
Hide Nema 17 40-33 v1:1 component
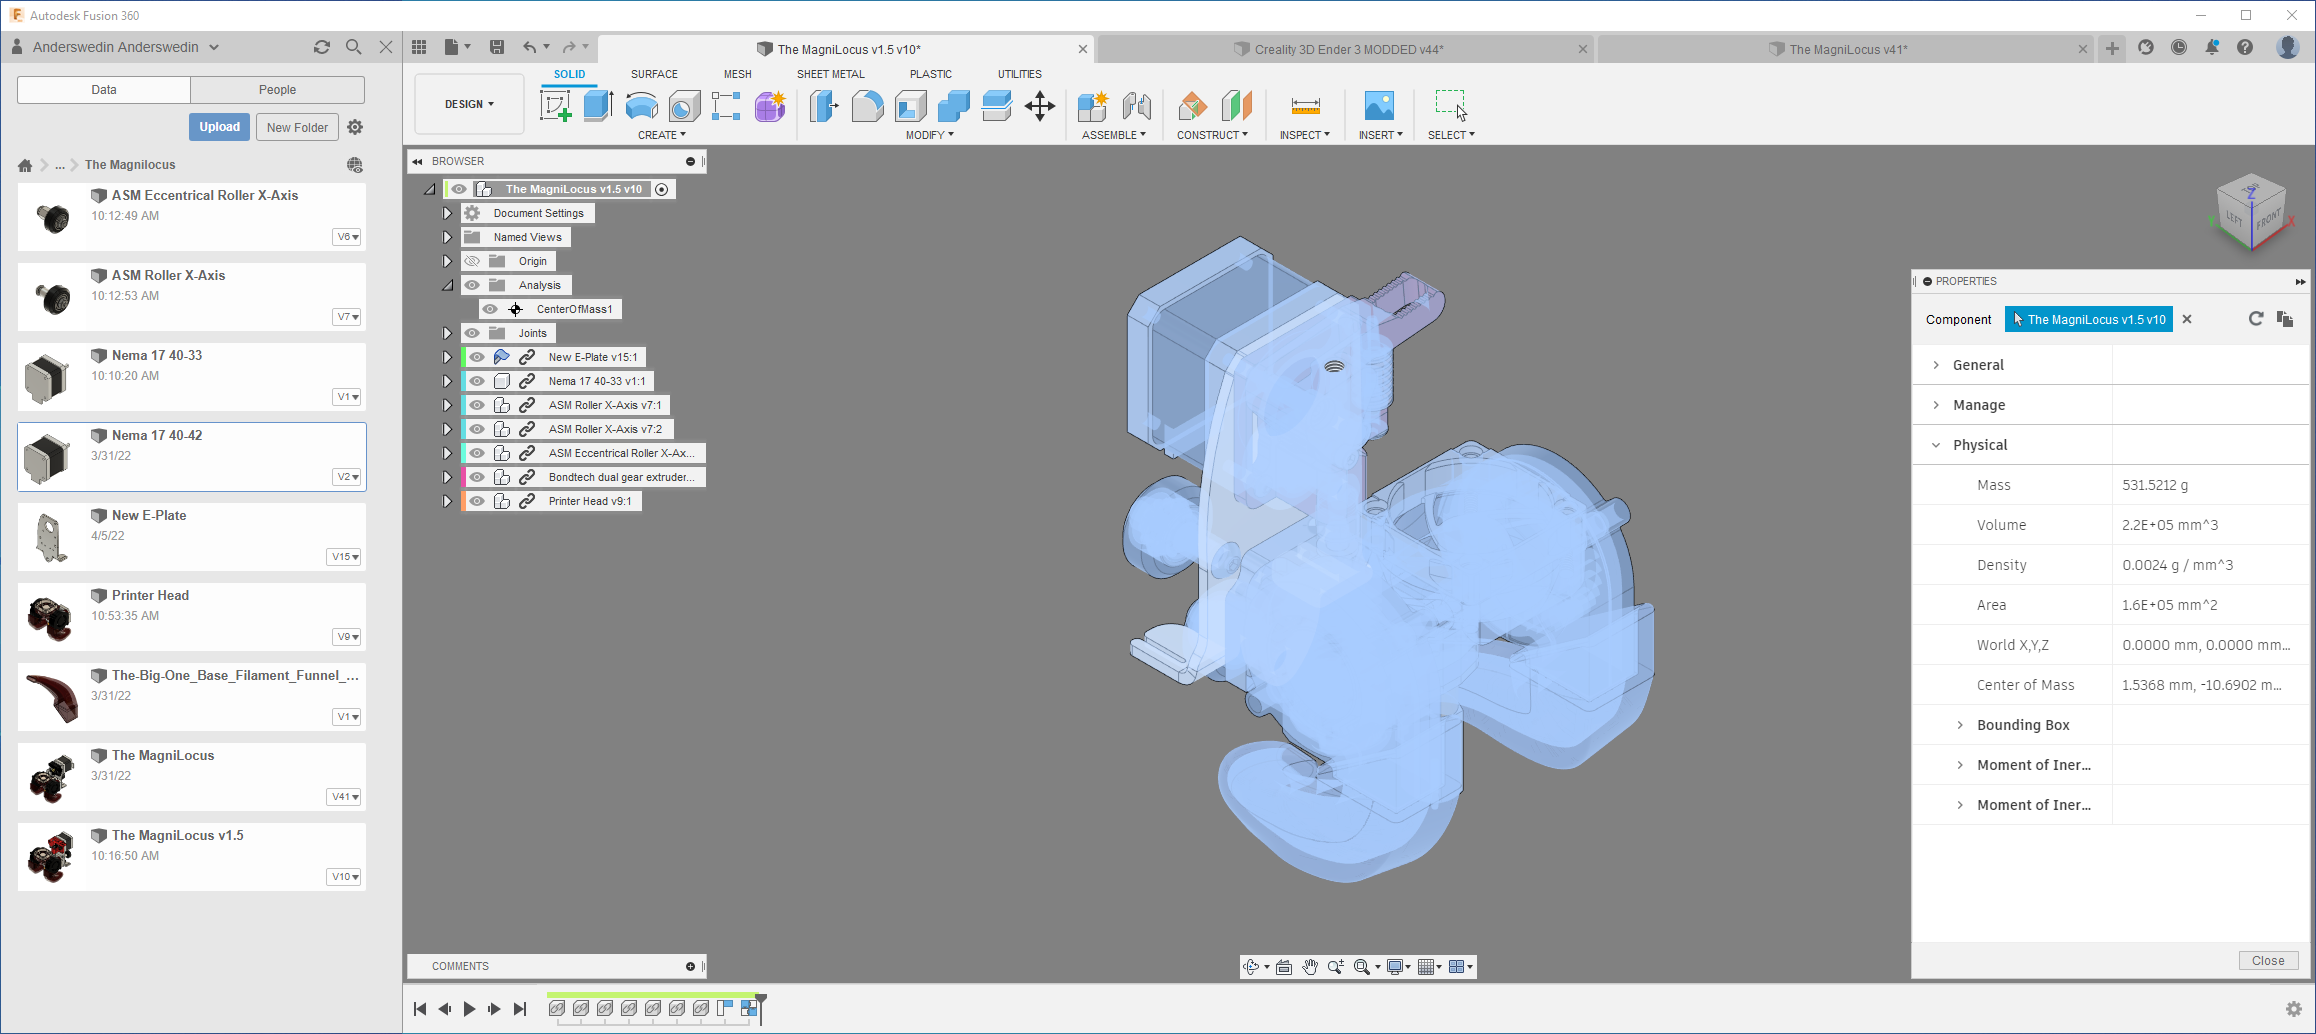click(x=477, y=381)
